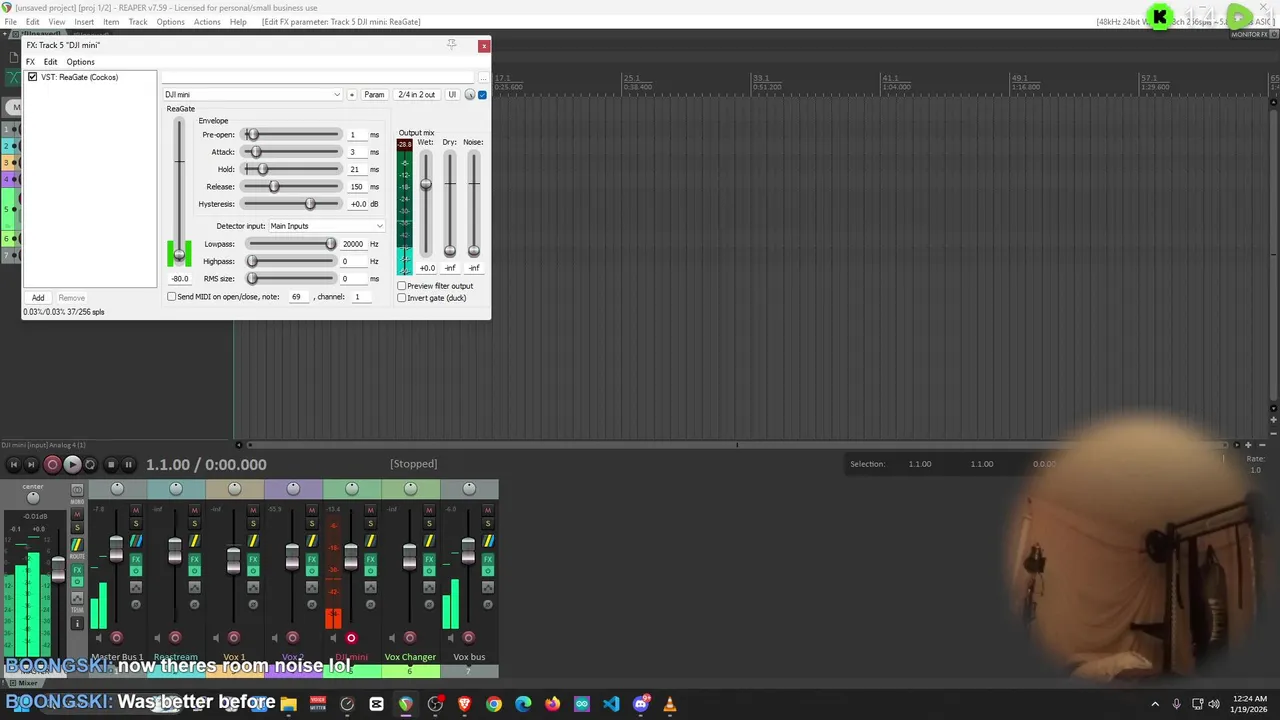
Task: Record-arm the DJI mini track
Action: tap(351, 637)
